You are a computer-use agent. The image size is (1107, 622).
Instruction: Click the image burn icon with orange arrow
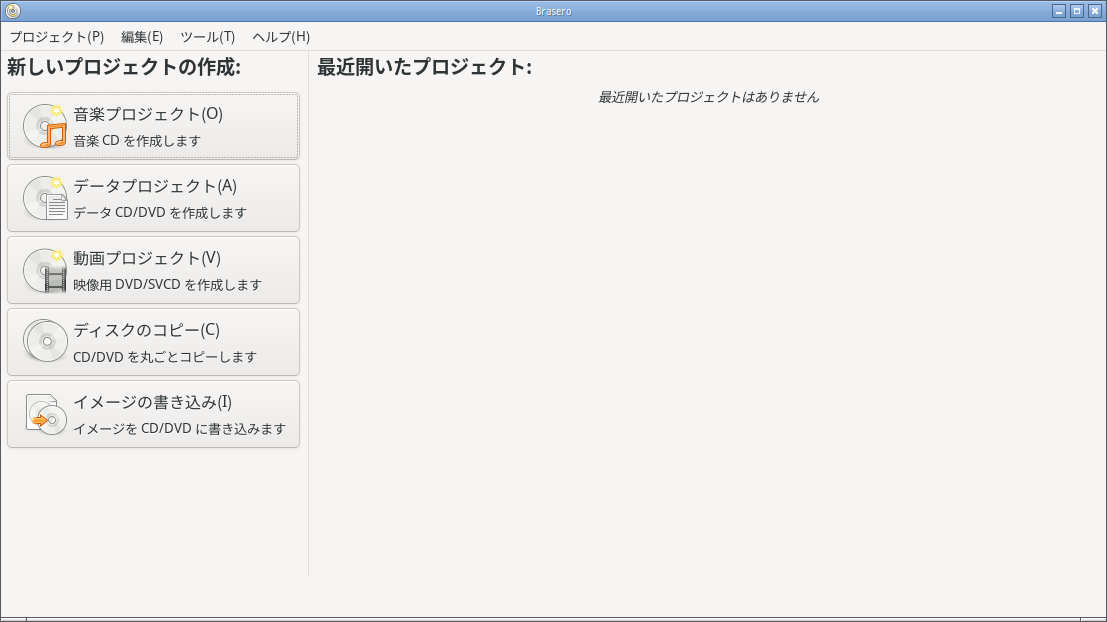(45, 414)
